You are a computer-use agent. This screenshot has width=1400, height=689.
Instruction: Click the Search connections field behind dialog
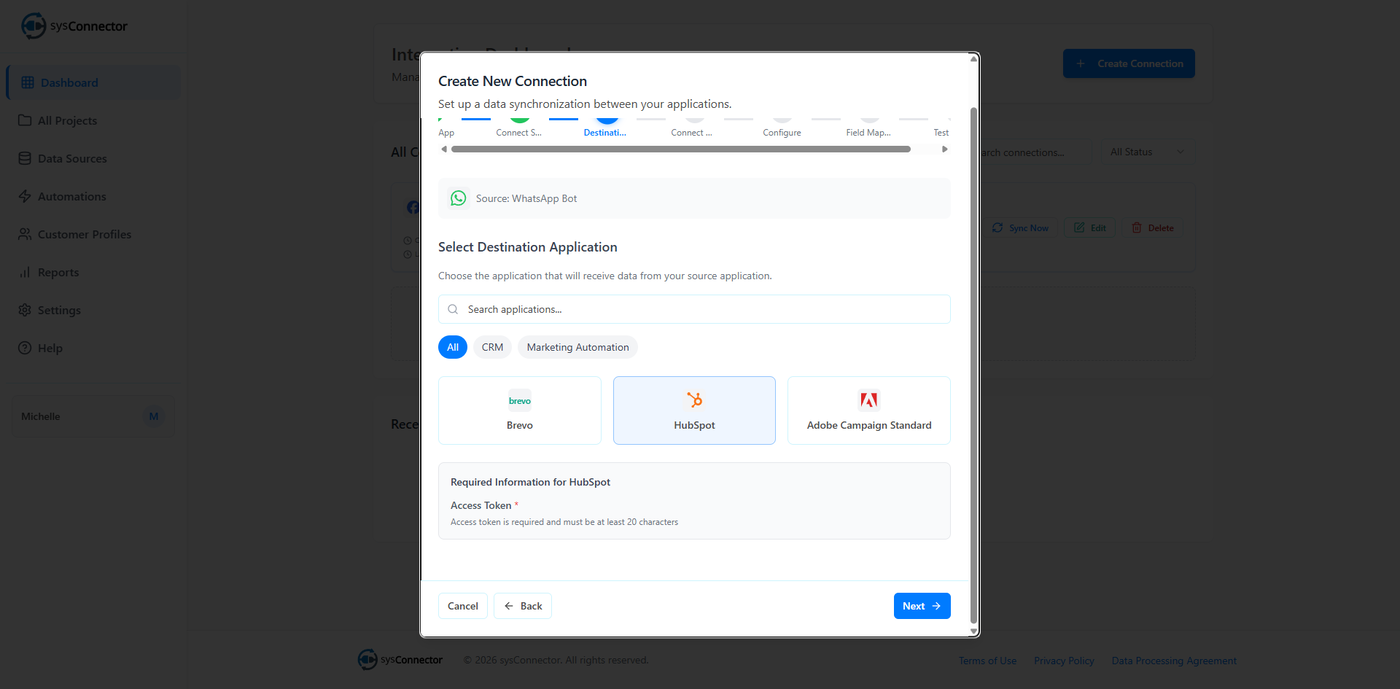[x=1035, y=152]
